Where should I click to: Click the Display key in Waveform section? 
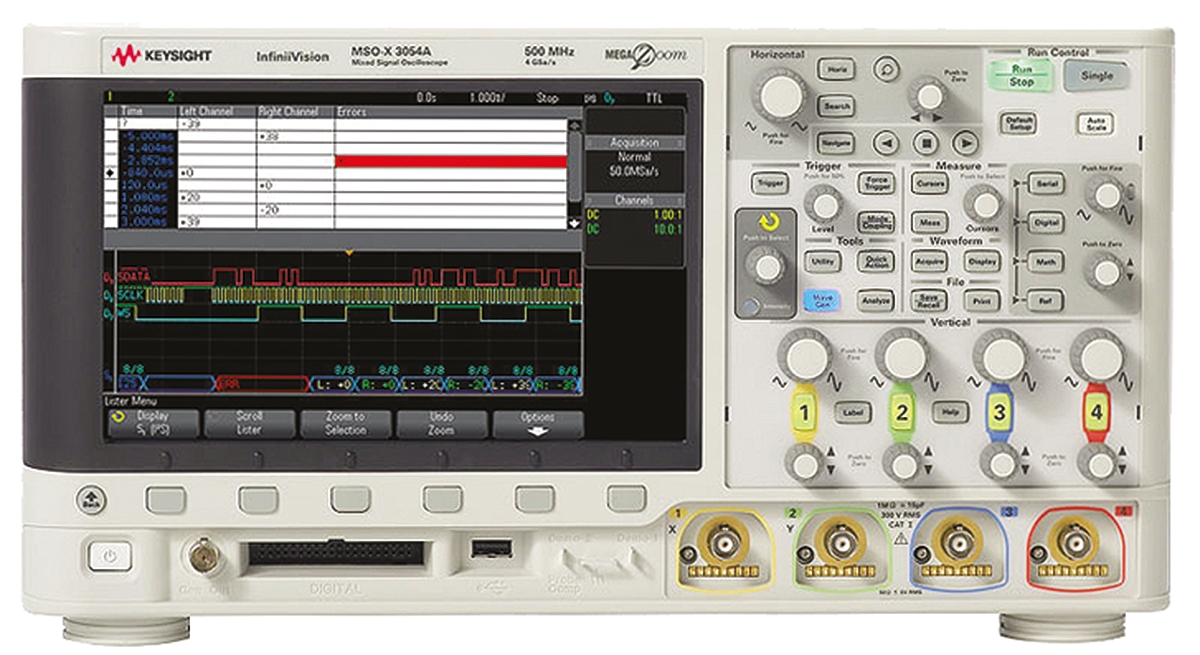tap(982, 260)
